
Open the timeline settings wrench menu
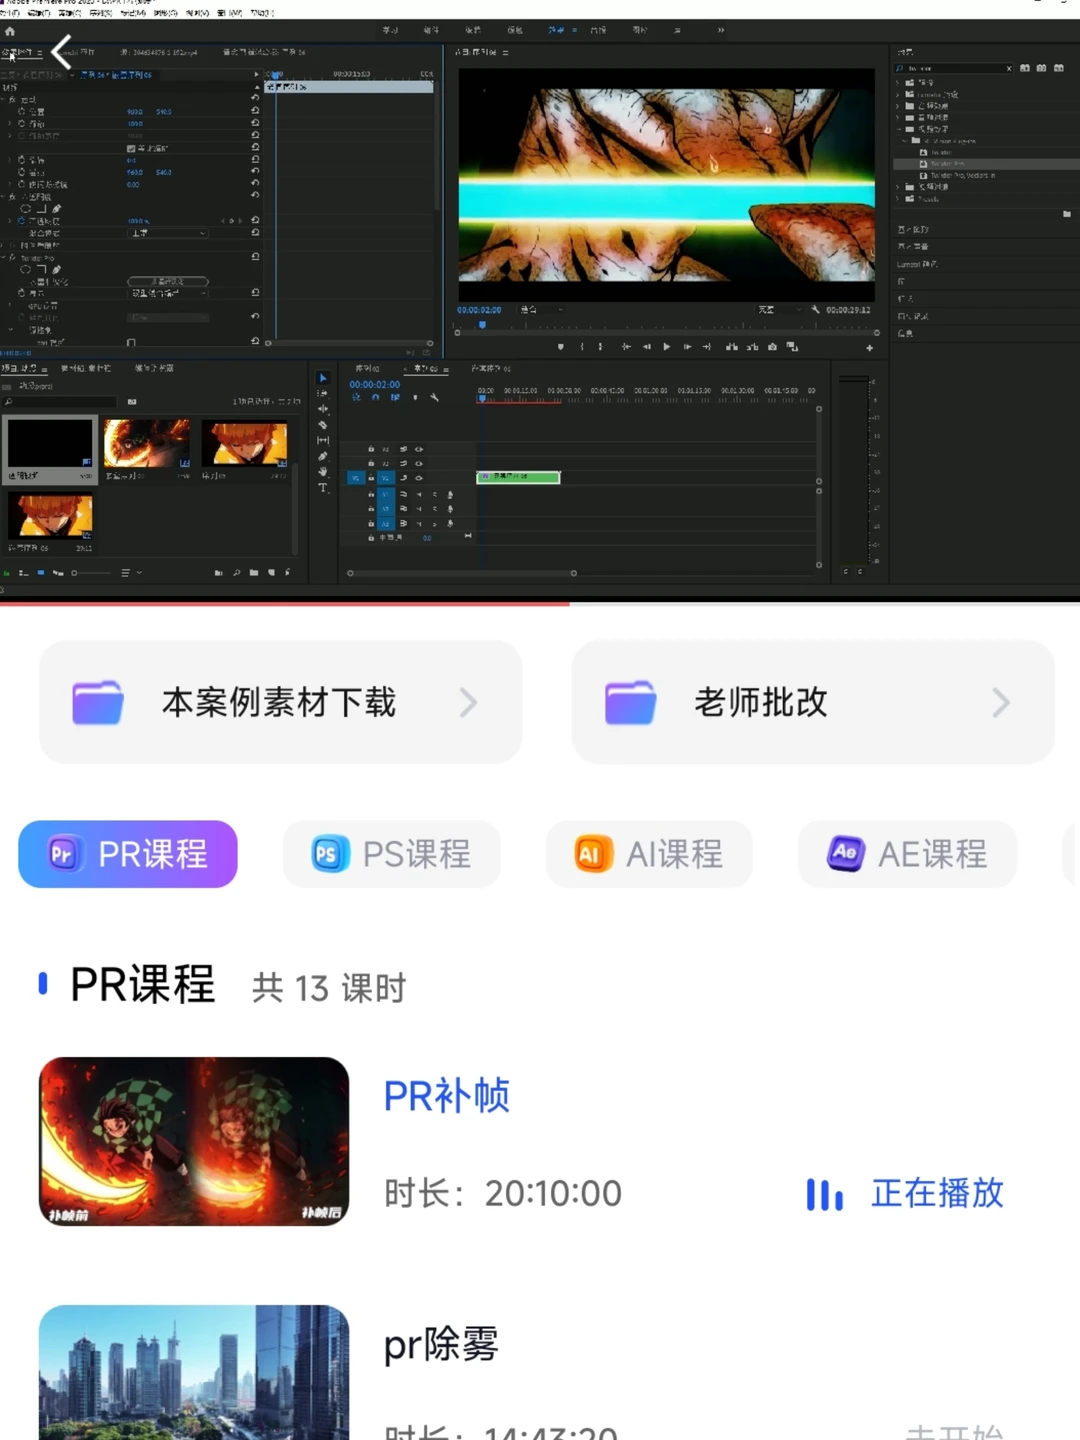(x=435, y=398)
